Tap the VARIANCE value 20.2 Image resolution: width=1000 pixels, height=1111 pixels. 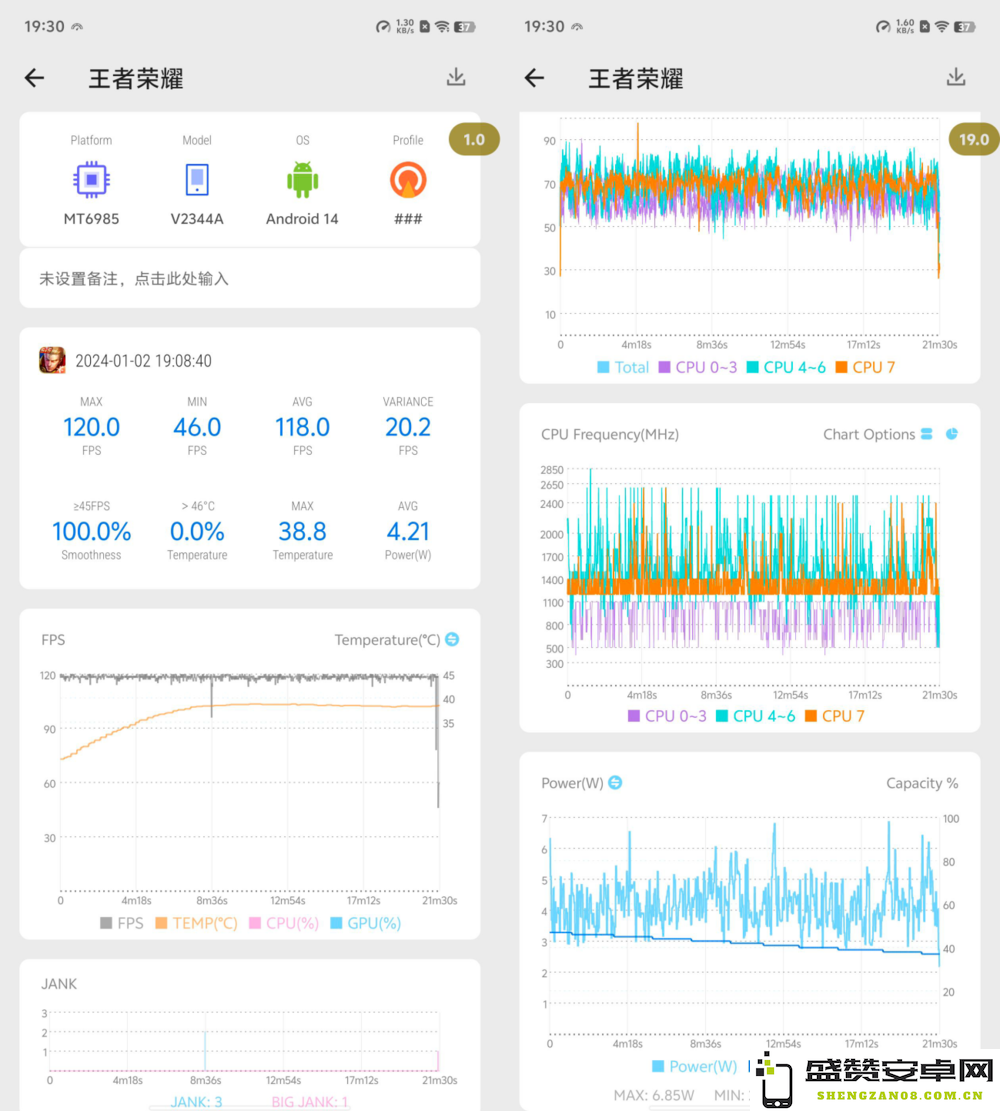(x=408, y=427)
